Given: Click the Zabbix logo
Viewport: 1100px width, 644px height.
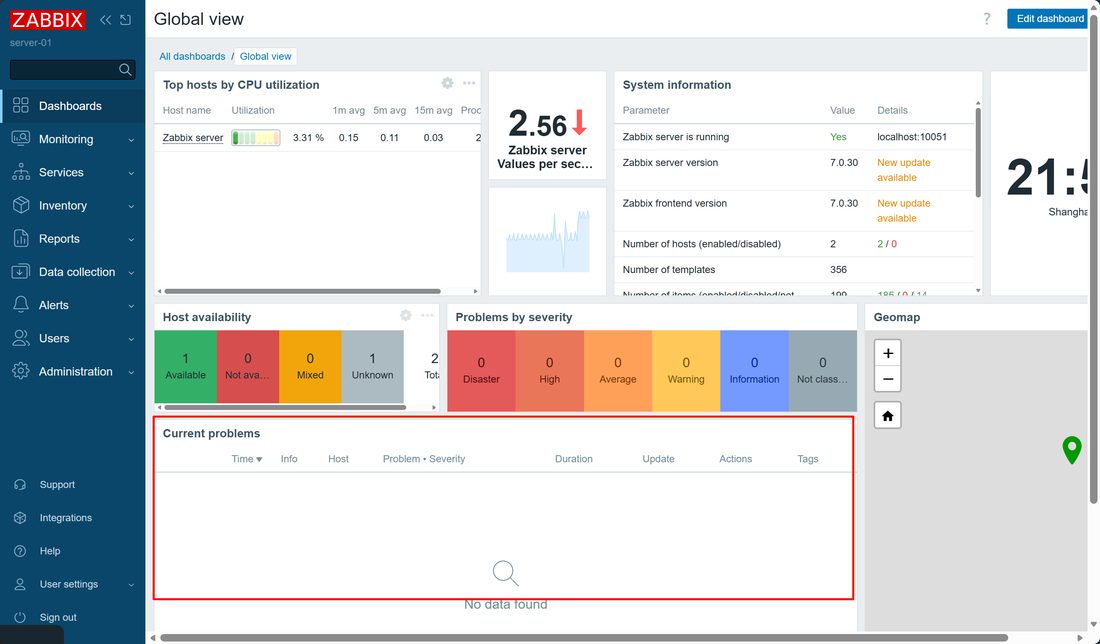Looking at the screenshot, I should [x=48, y=20].
